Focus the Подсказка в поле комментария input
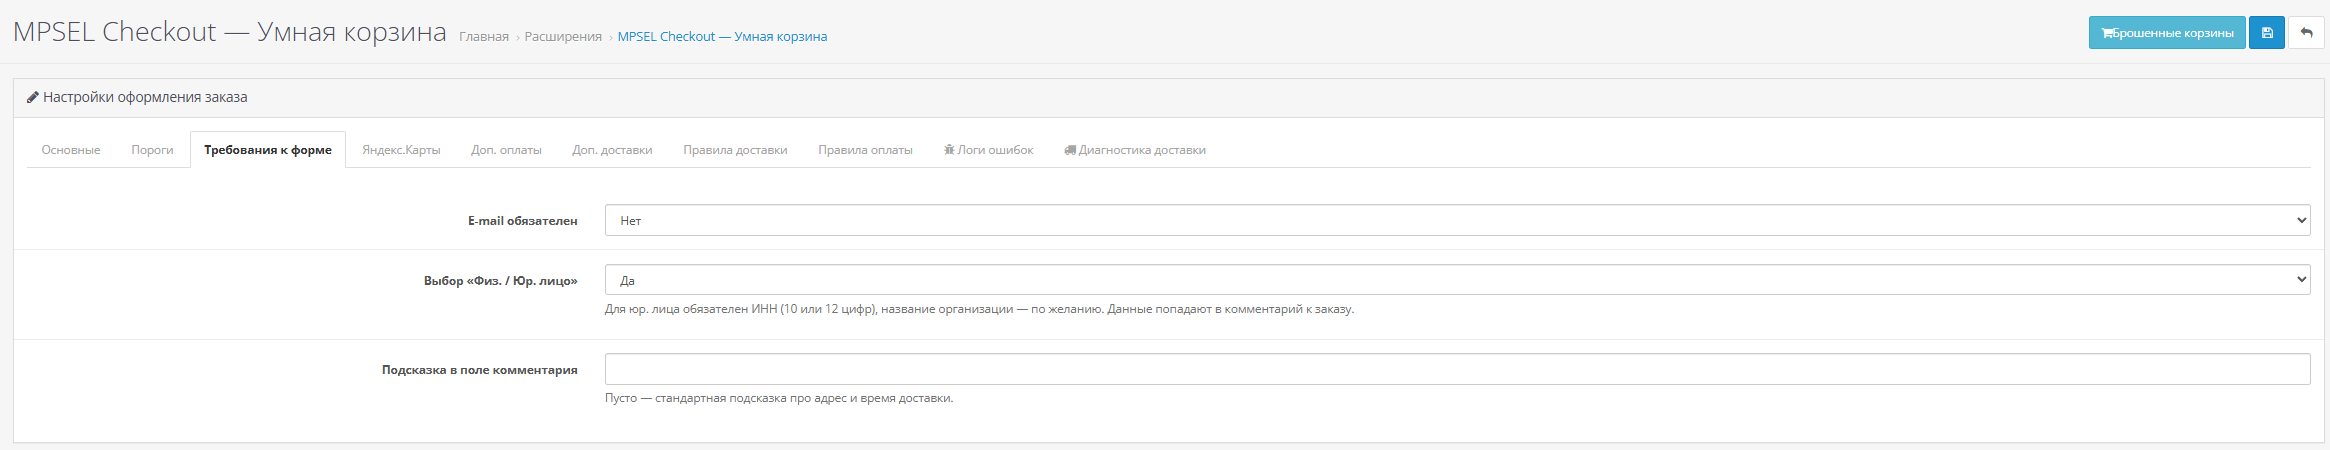The image size is (2330, 450). (x=1457, y=369)
